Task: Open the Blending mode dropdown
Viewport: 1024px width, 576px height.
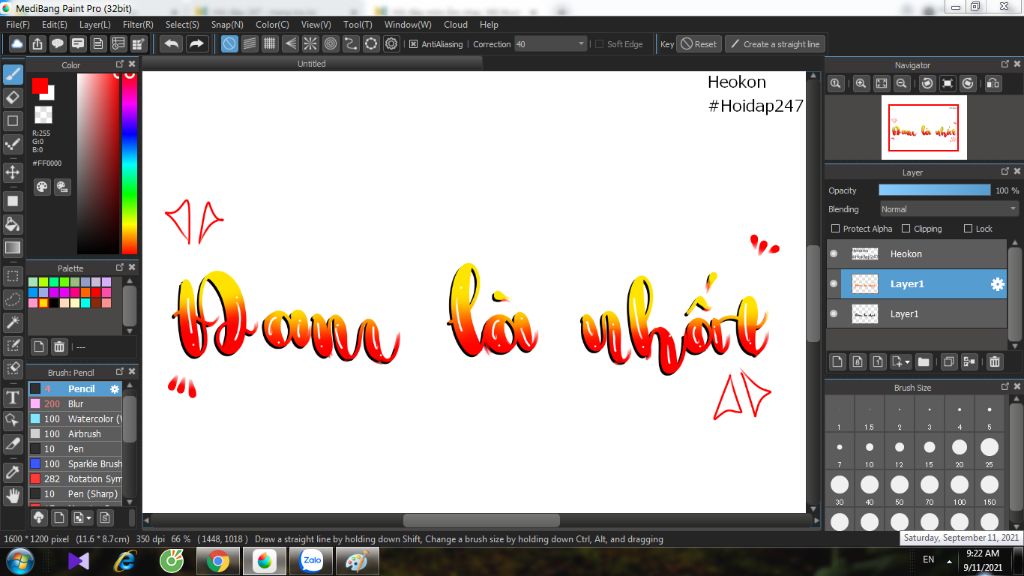Action: 1012,209
